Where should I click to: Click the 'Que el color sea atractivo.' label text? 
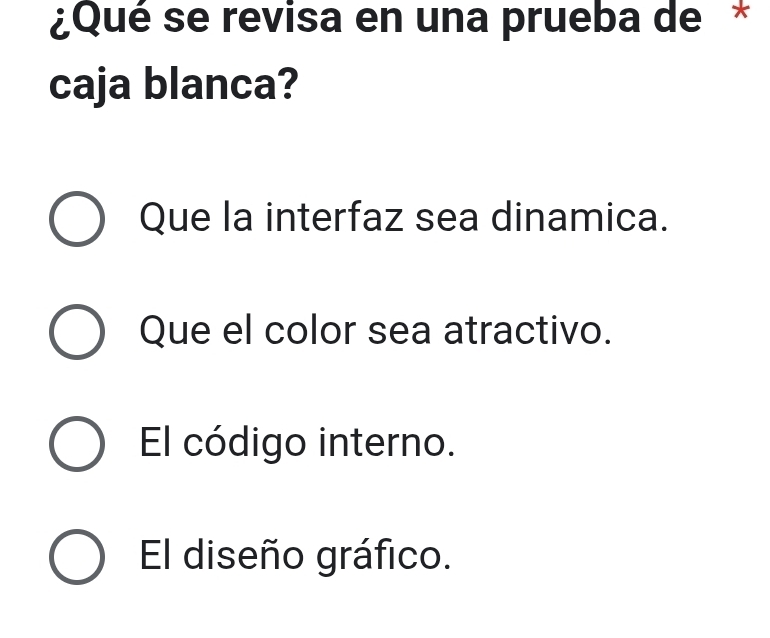pos(376,331)
